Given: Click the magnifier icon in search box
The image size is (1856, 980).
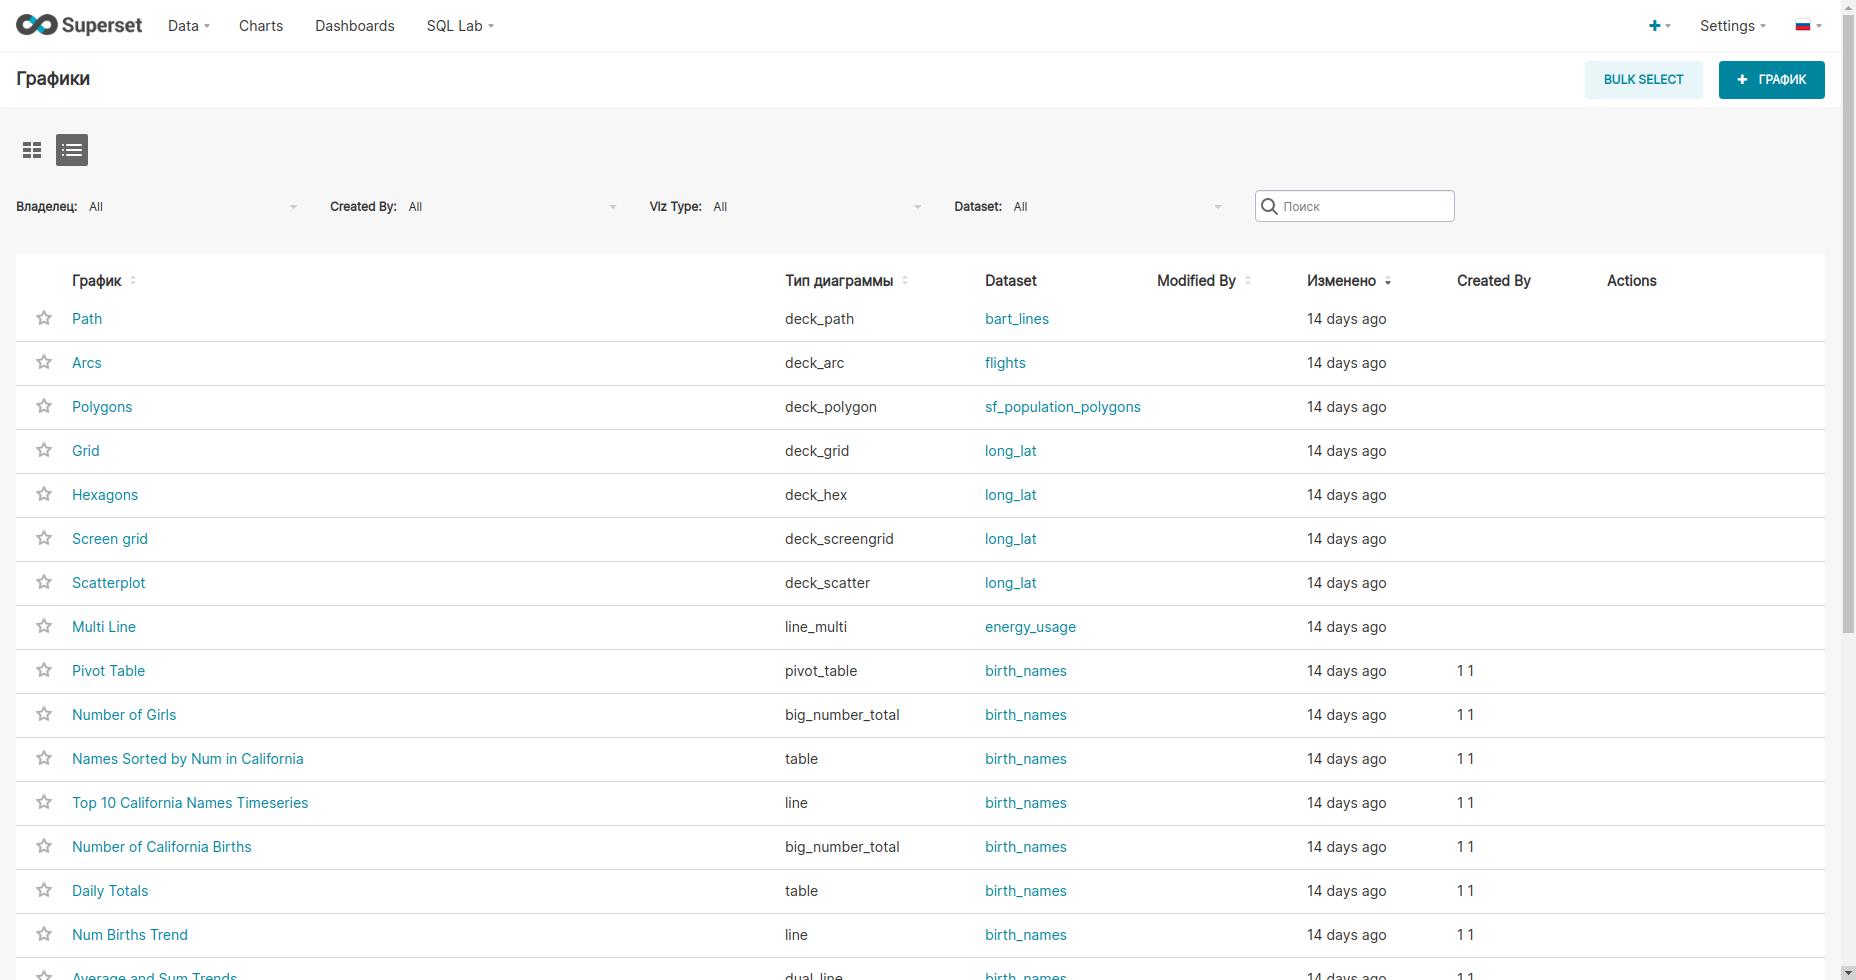Looking at the screenshot, I should tap(1269, 206).
